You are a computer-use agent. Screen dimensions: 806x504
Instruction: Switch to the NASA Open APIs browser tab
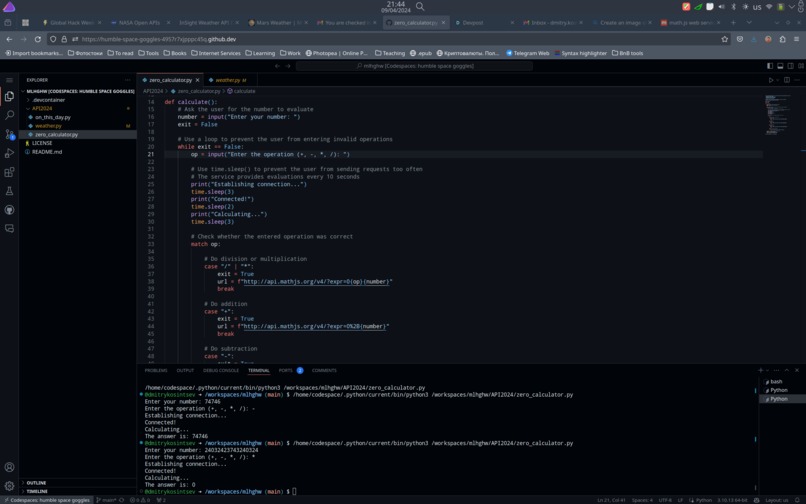tap(139, 23)
